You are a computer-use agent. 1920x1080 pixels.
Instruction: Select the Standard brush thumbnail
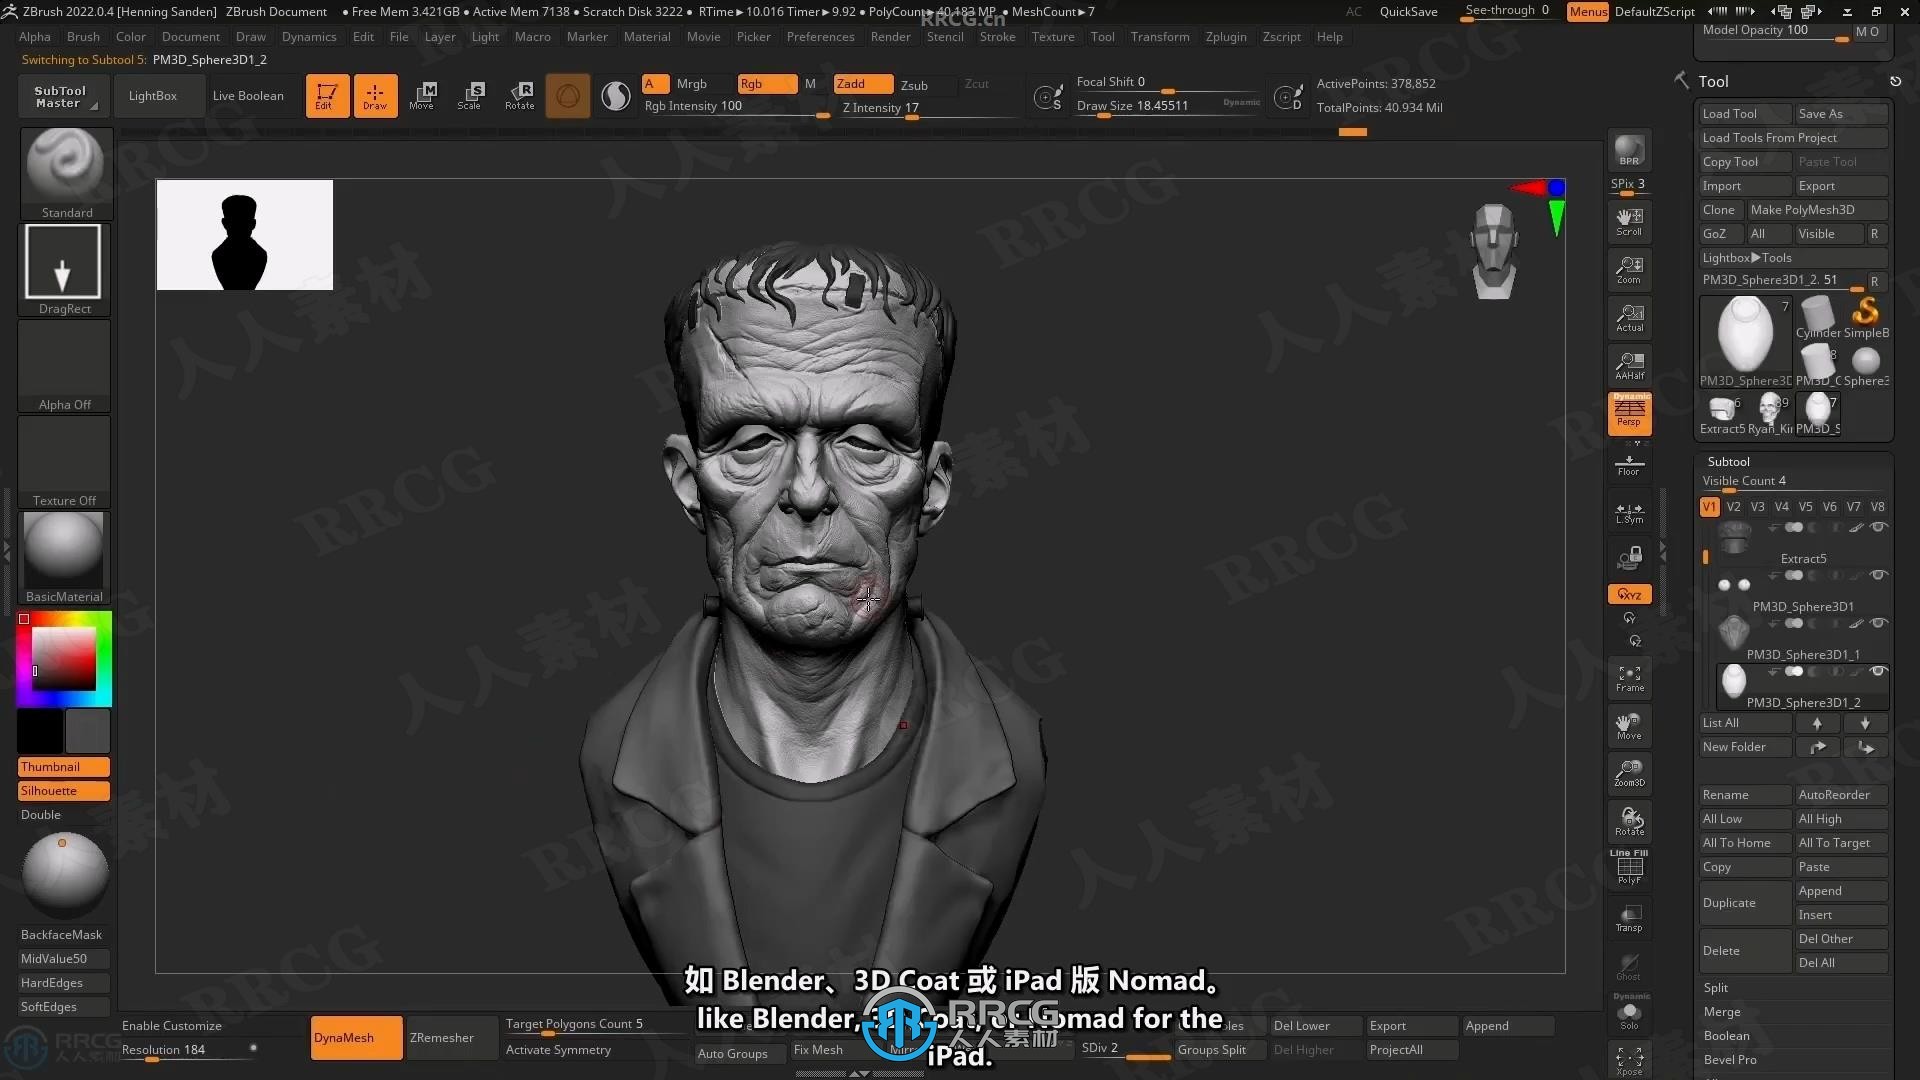coord(66,173)
